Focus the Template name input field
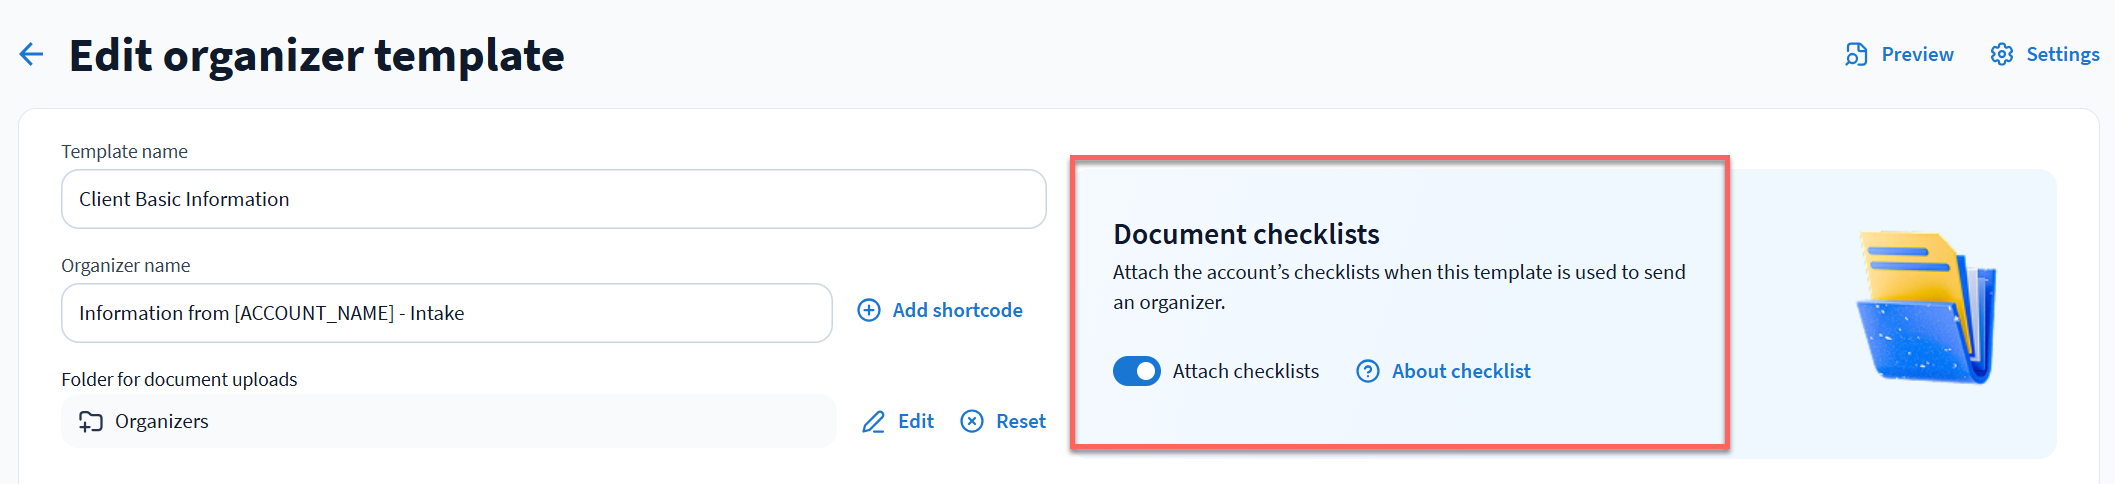The width and height of the screenshot is (2115, 484). [x=553, y=199]
